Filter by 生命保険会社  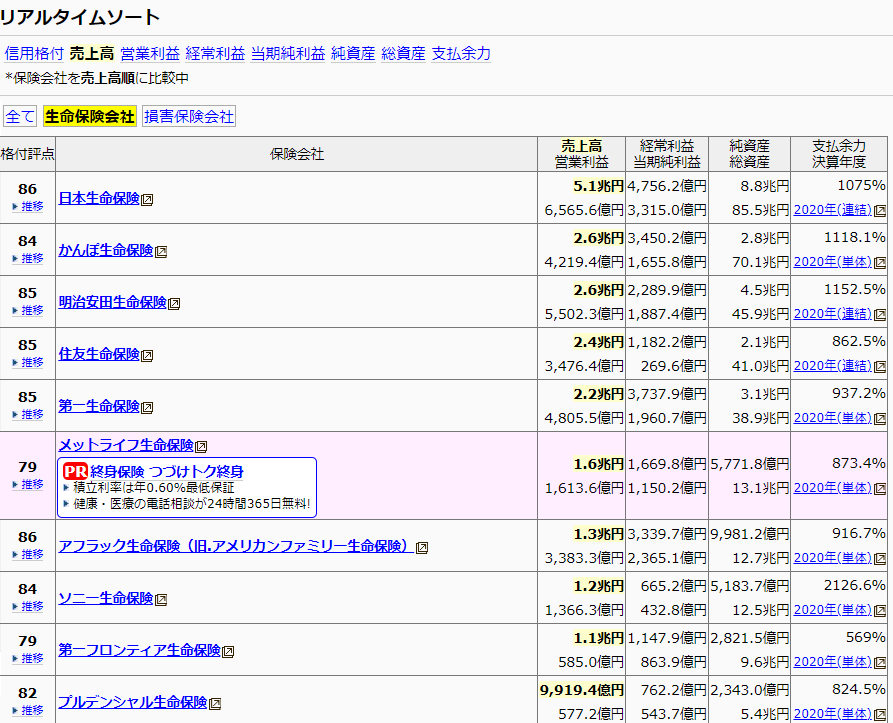click(x=89, y=116)
